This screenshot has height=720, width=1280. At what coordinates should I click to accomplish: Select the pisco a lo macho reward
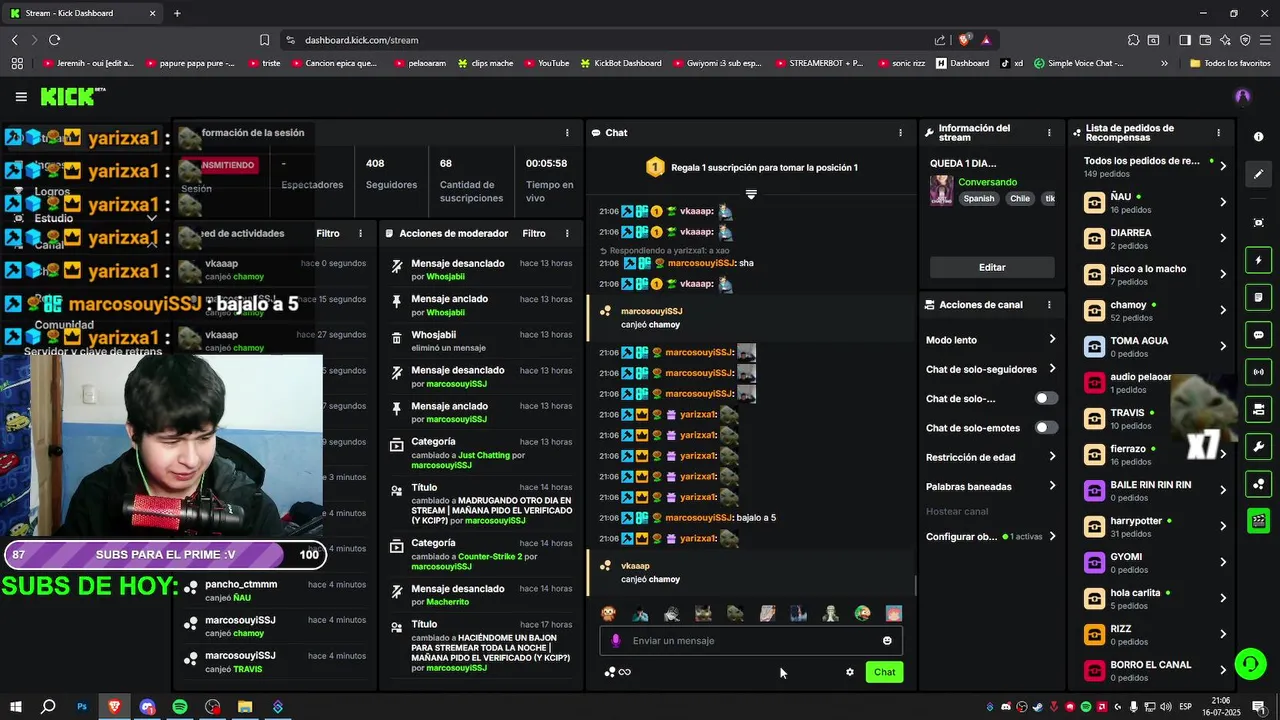tap(1156, 275)
